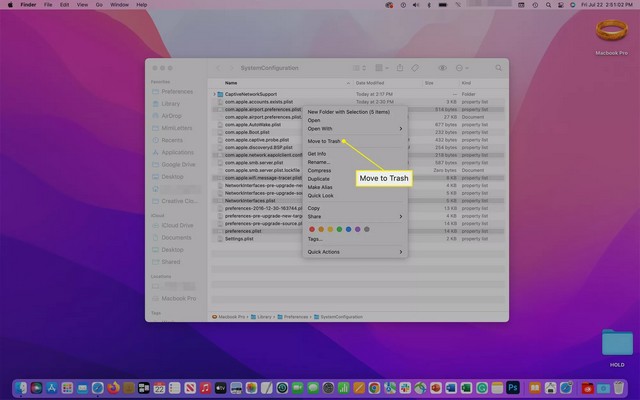Click Compress in the context menu

(320, 171)
